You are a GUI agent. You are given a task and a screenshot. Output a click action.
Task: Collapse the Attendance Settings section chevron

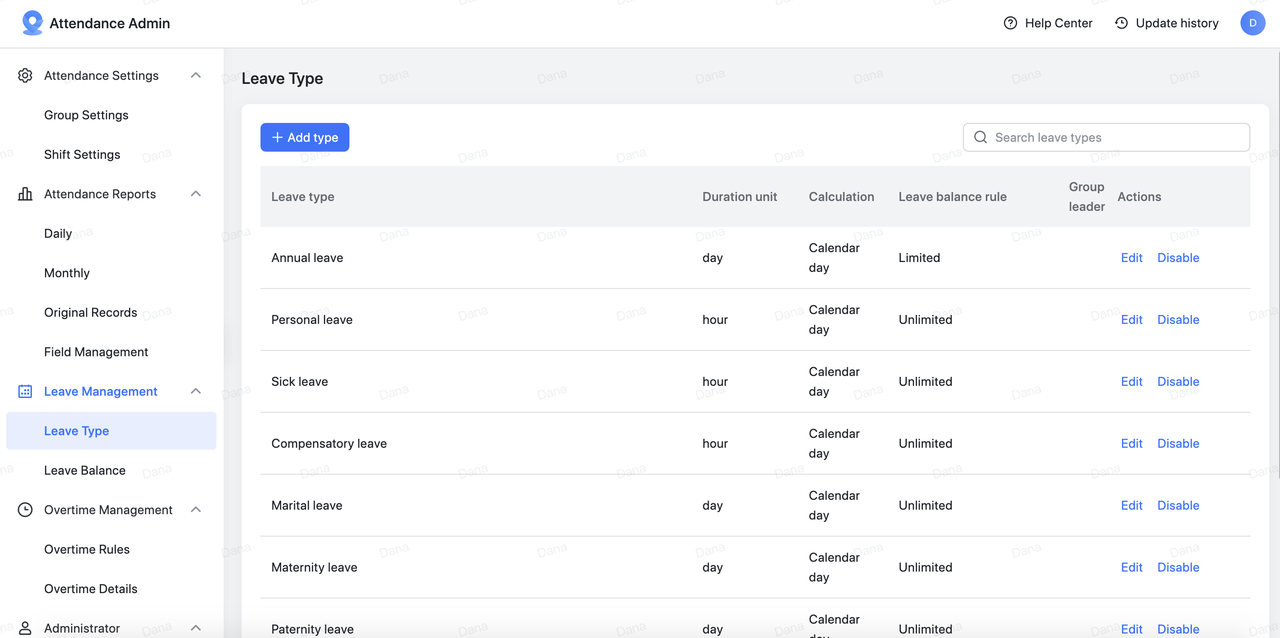pyautogui.click(x=196, y=76)
